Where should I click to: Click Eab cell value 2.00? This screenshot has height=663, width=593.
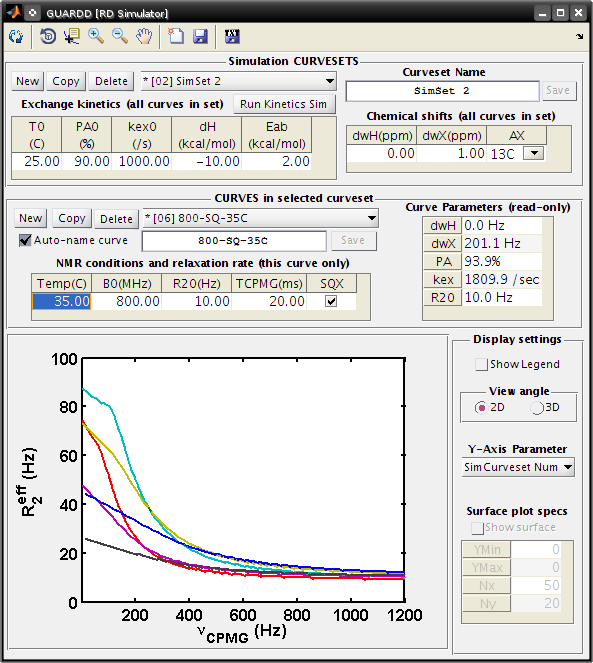coord(277,161)
